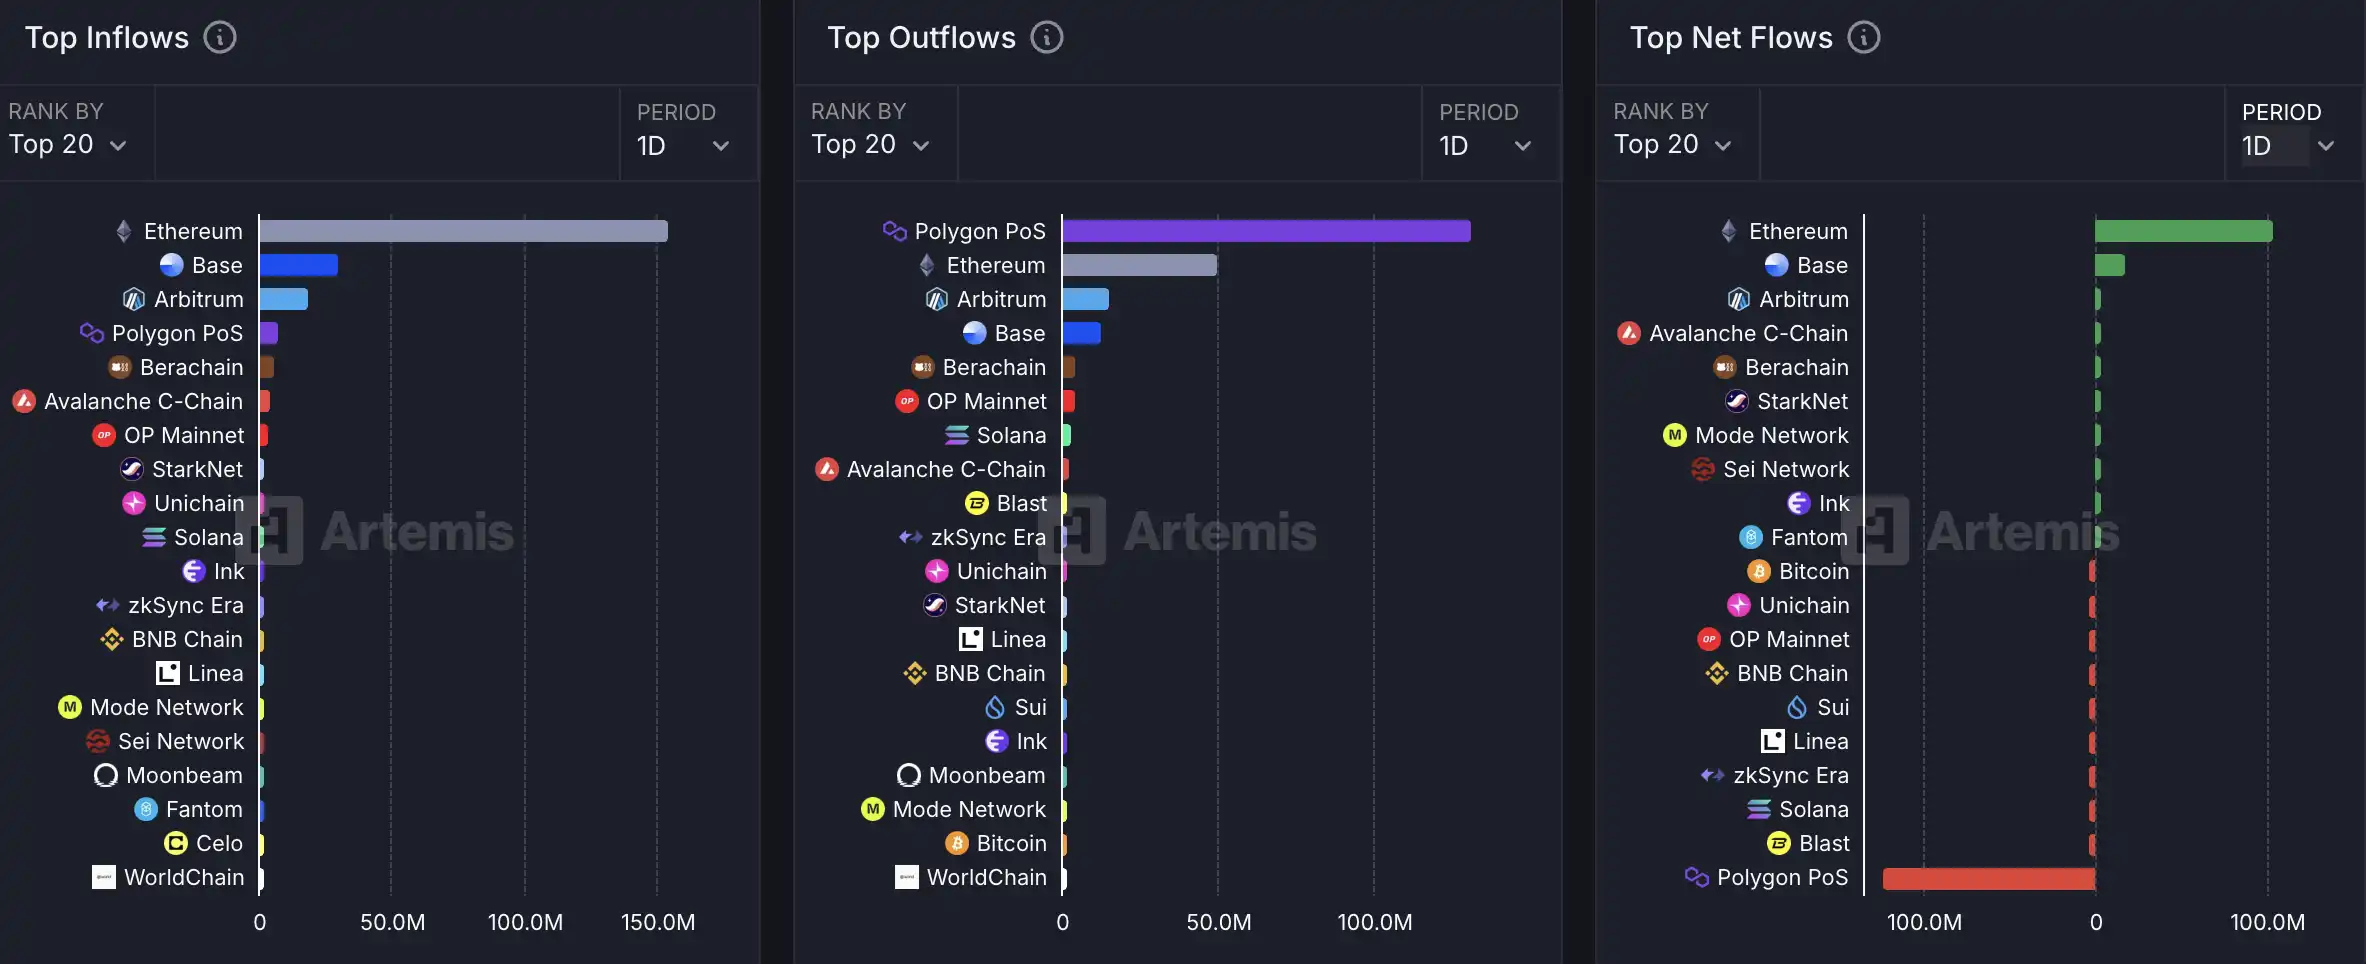This screenshot has width=2366, height=964.
Task: Click Polygon PoS logo in Top Outflows
Action: [895, 231]
